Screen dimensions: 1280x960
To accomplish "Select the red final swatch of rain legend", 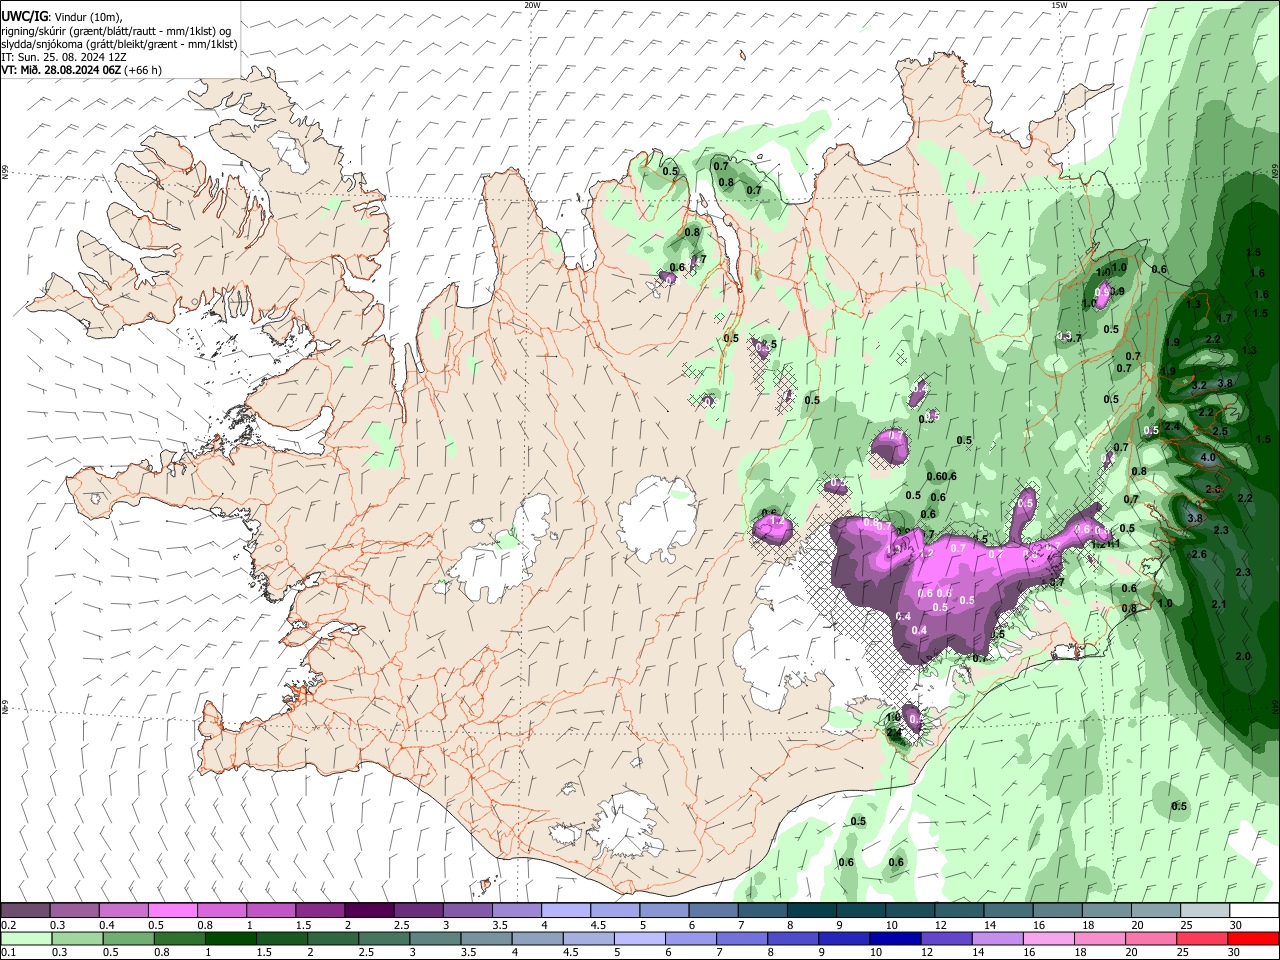I will (x=1254, y=938).
